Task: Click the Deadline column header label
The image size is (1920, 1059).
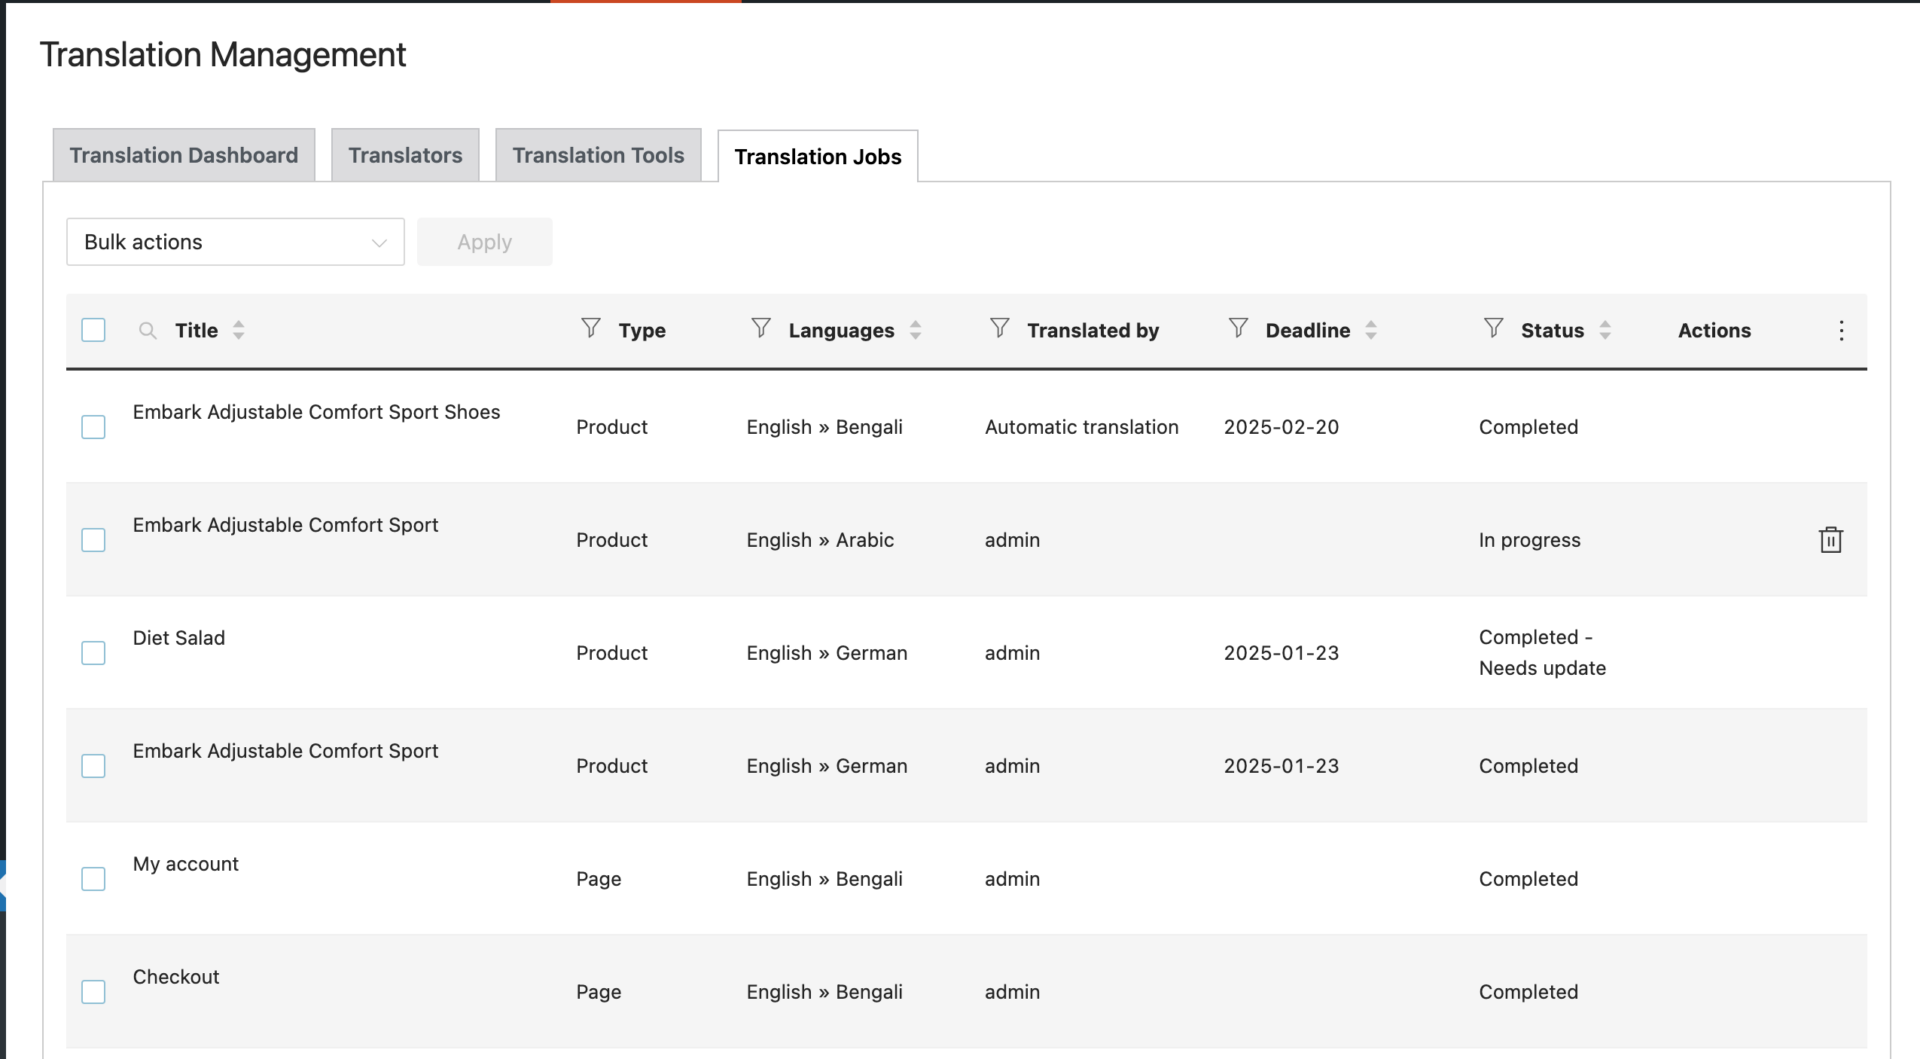Action: (x=1308, y=330)
